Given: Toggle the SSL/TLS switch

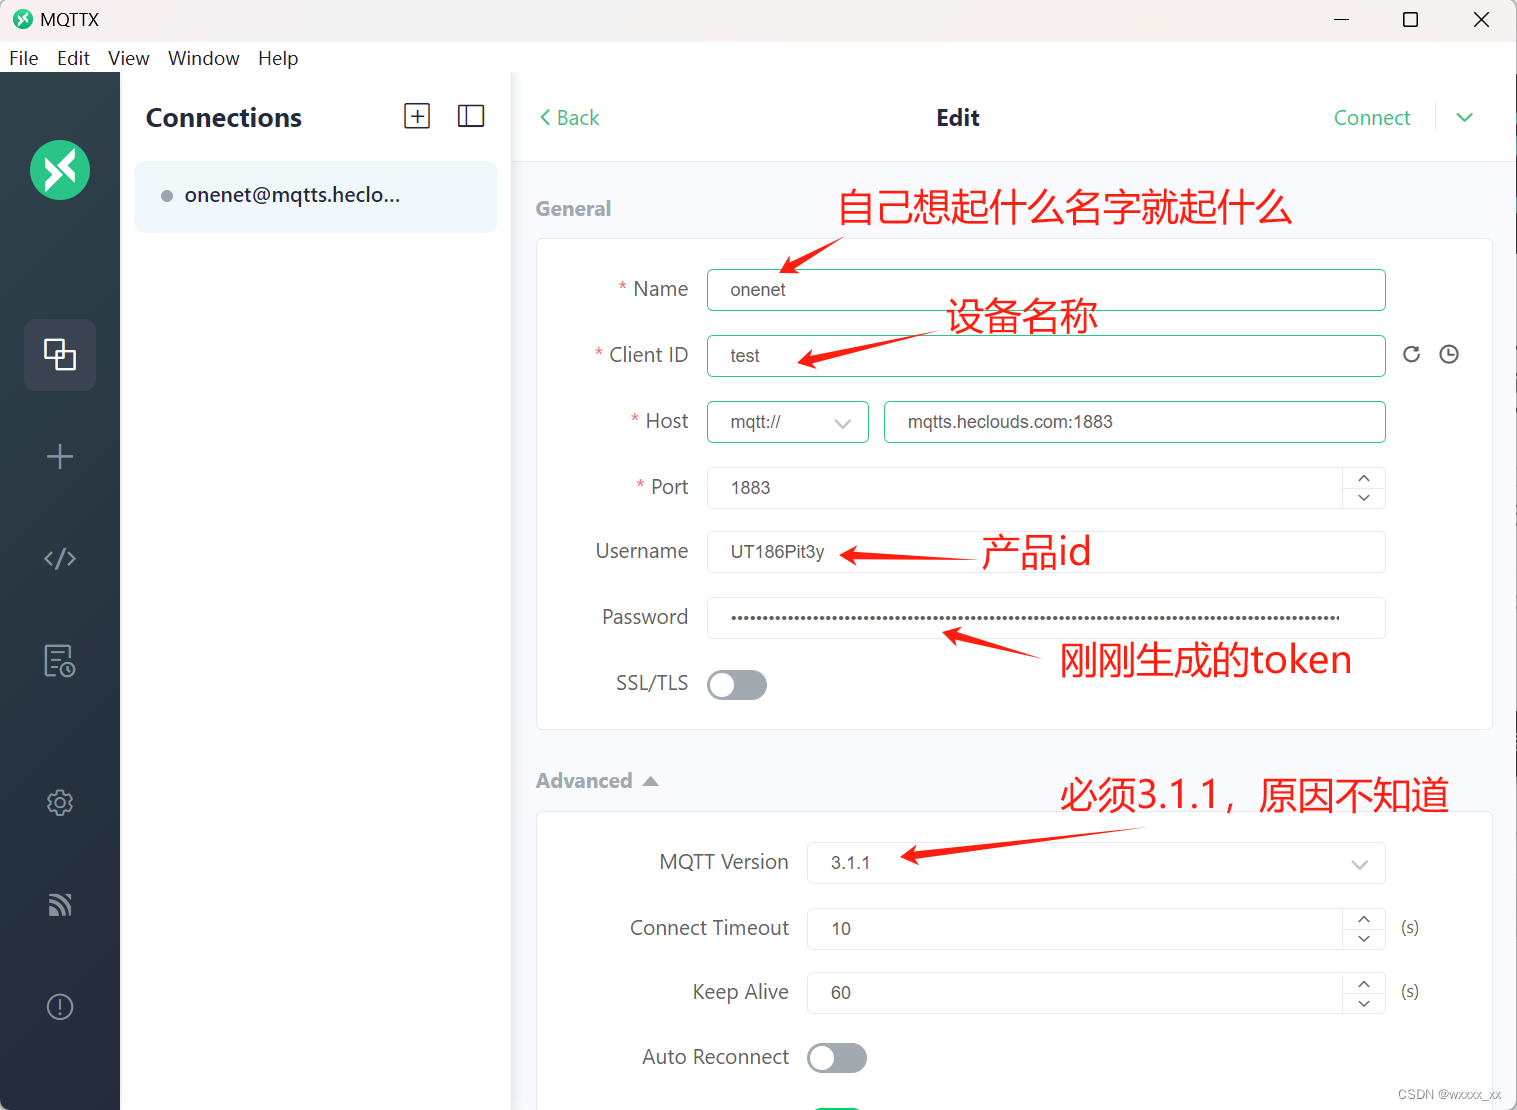Looking at the screenshot, I should point(737,684).
